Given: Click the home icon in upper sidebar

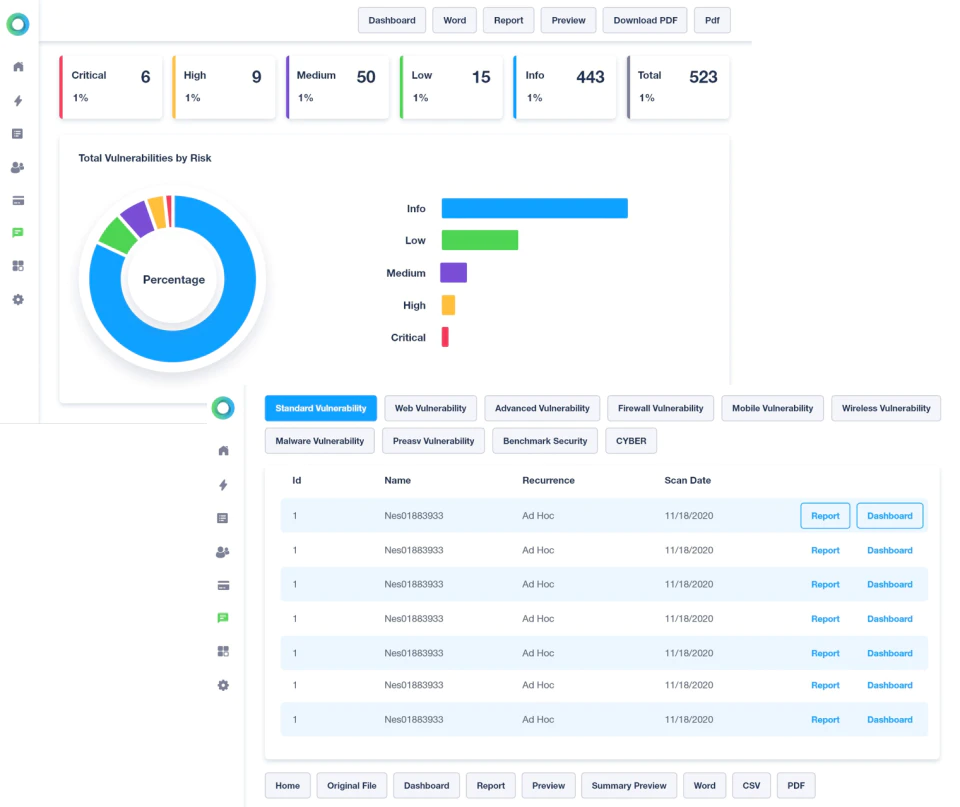Looking at the screenshot, I should click(18, 67).
